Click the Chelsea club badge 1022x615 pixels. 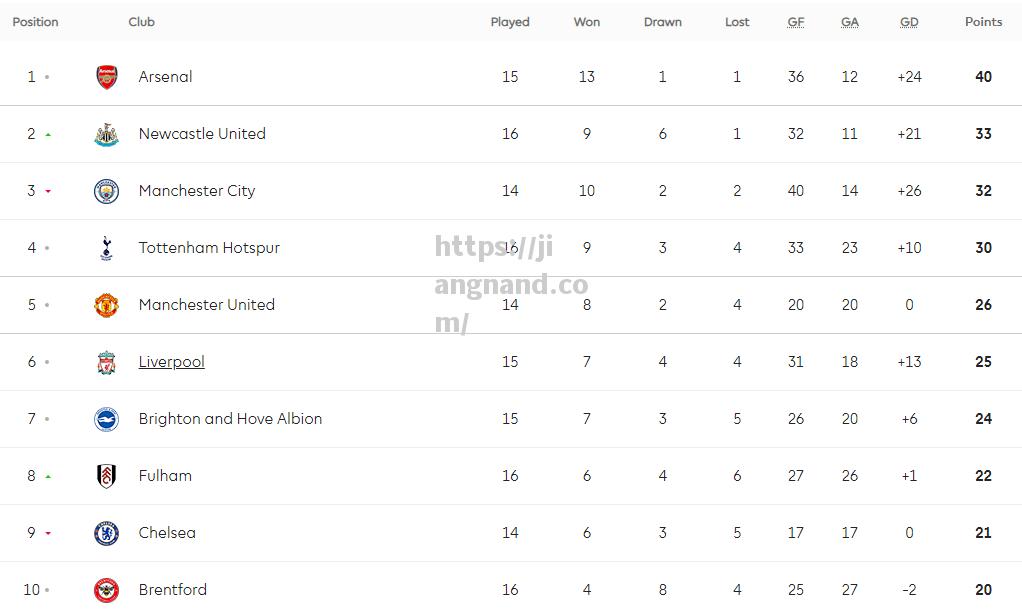106,533
